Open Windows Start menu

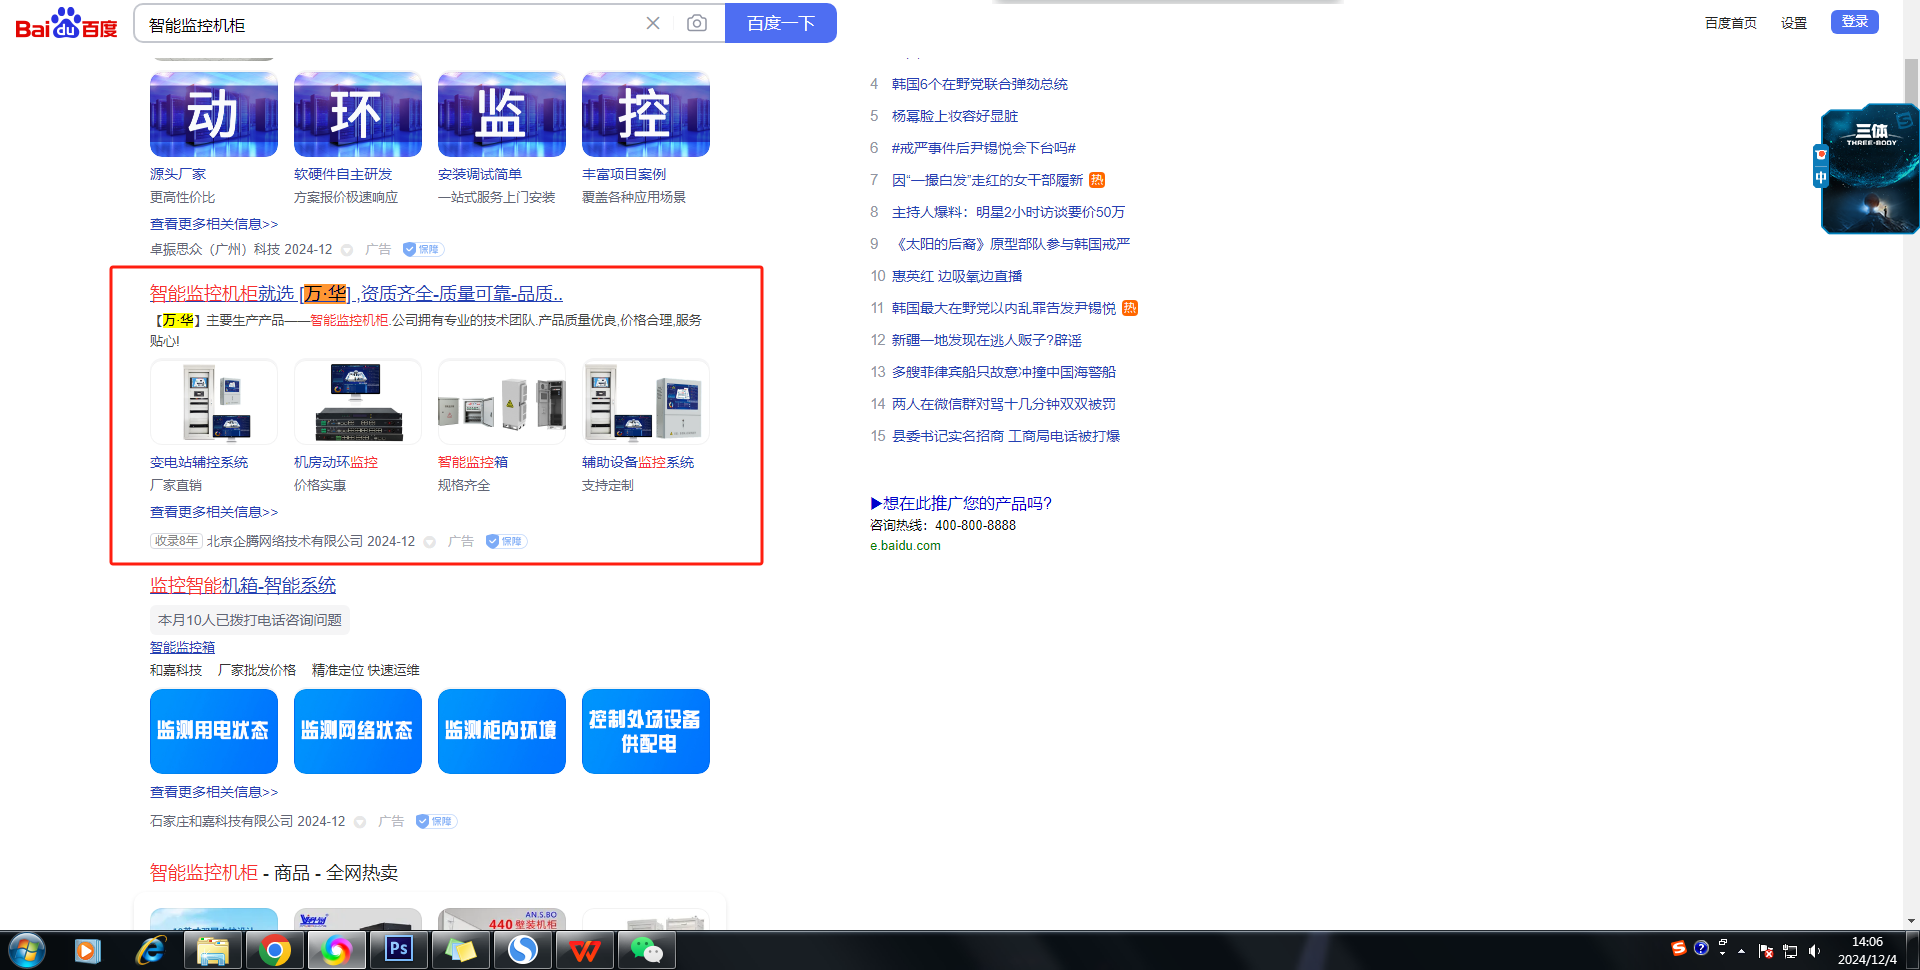coord(26,950)
